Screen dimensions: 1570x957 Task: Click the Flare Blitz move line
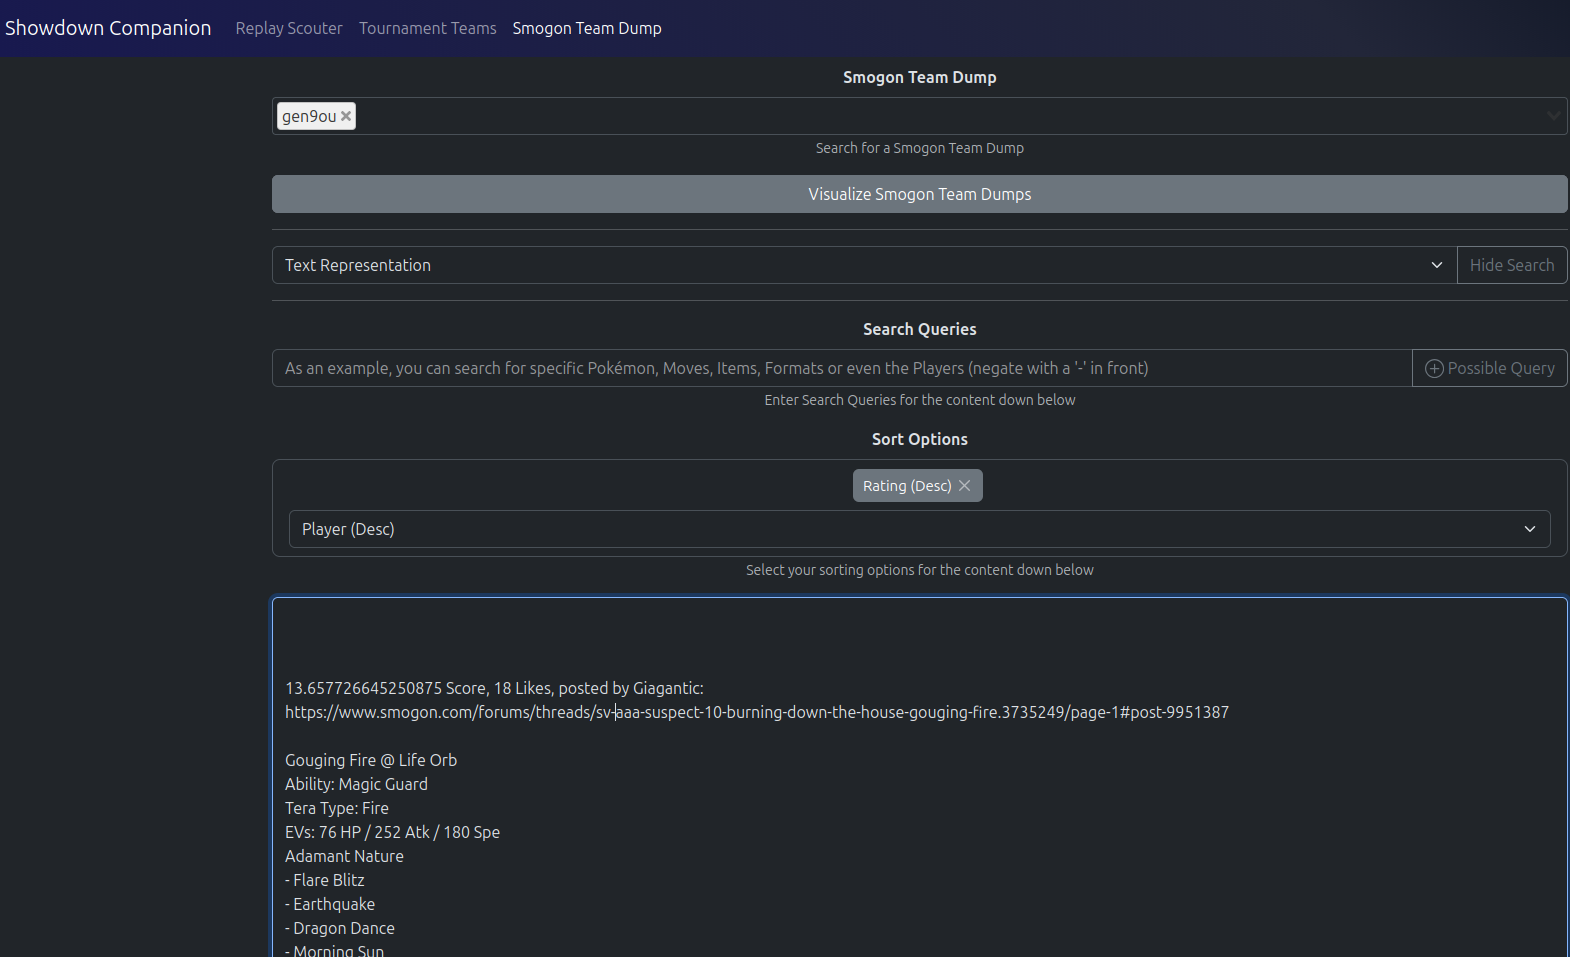click(328, 880)
